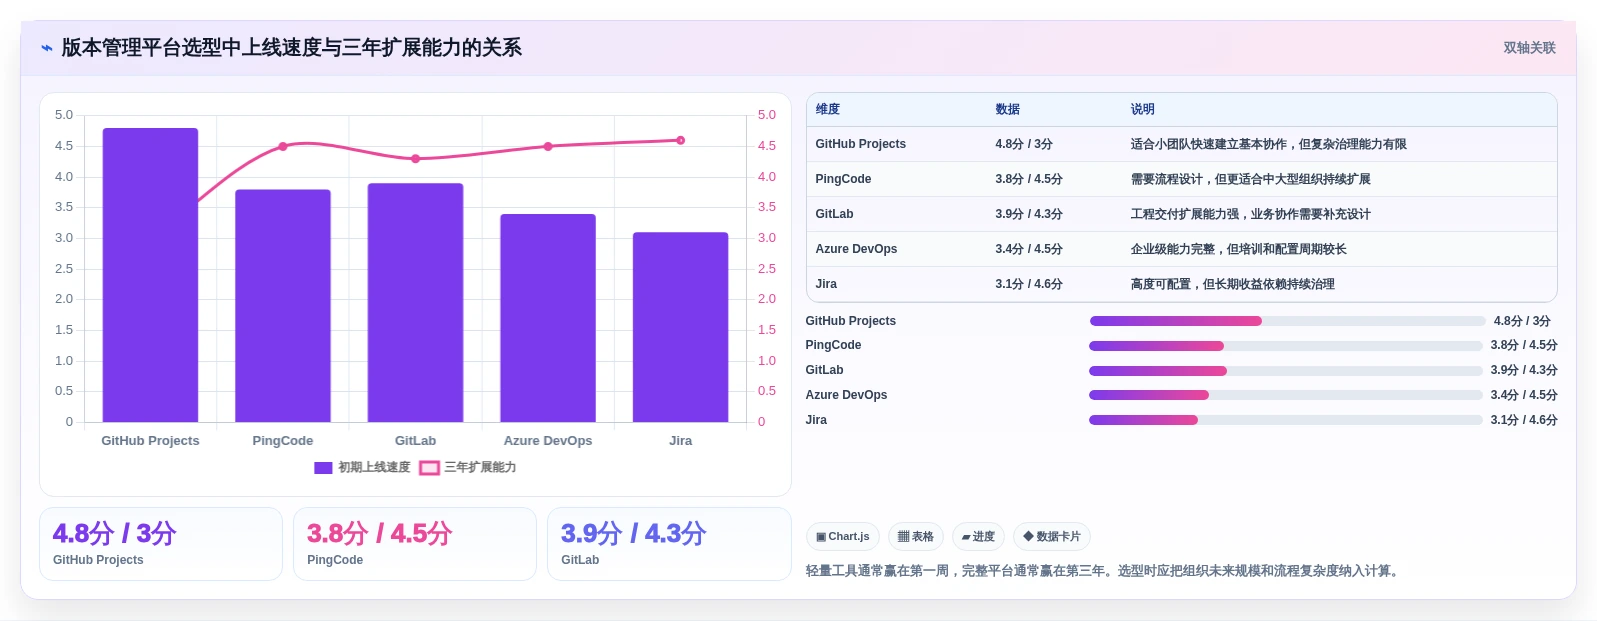This screenshot has height=621, width=1597.
Task: Click the 维度 table column header
Action: (827, 109)
